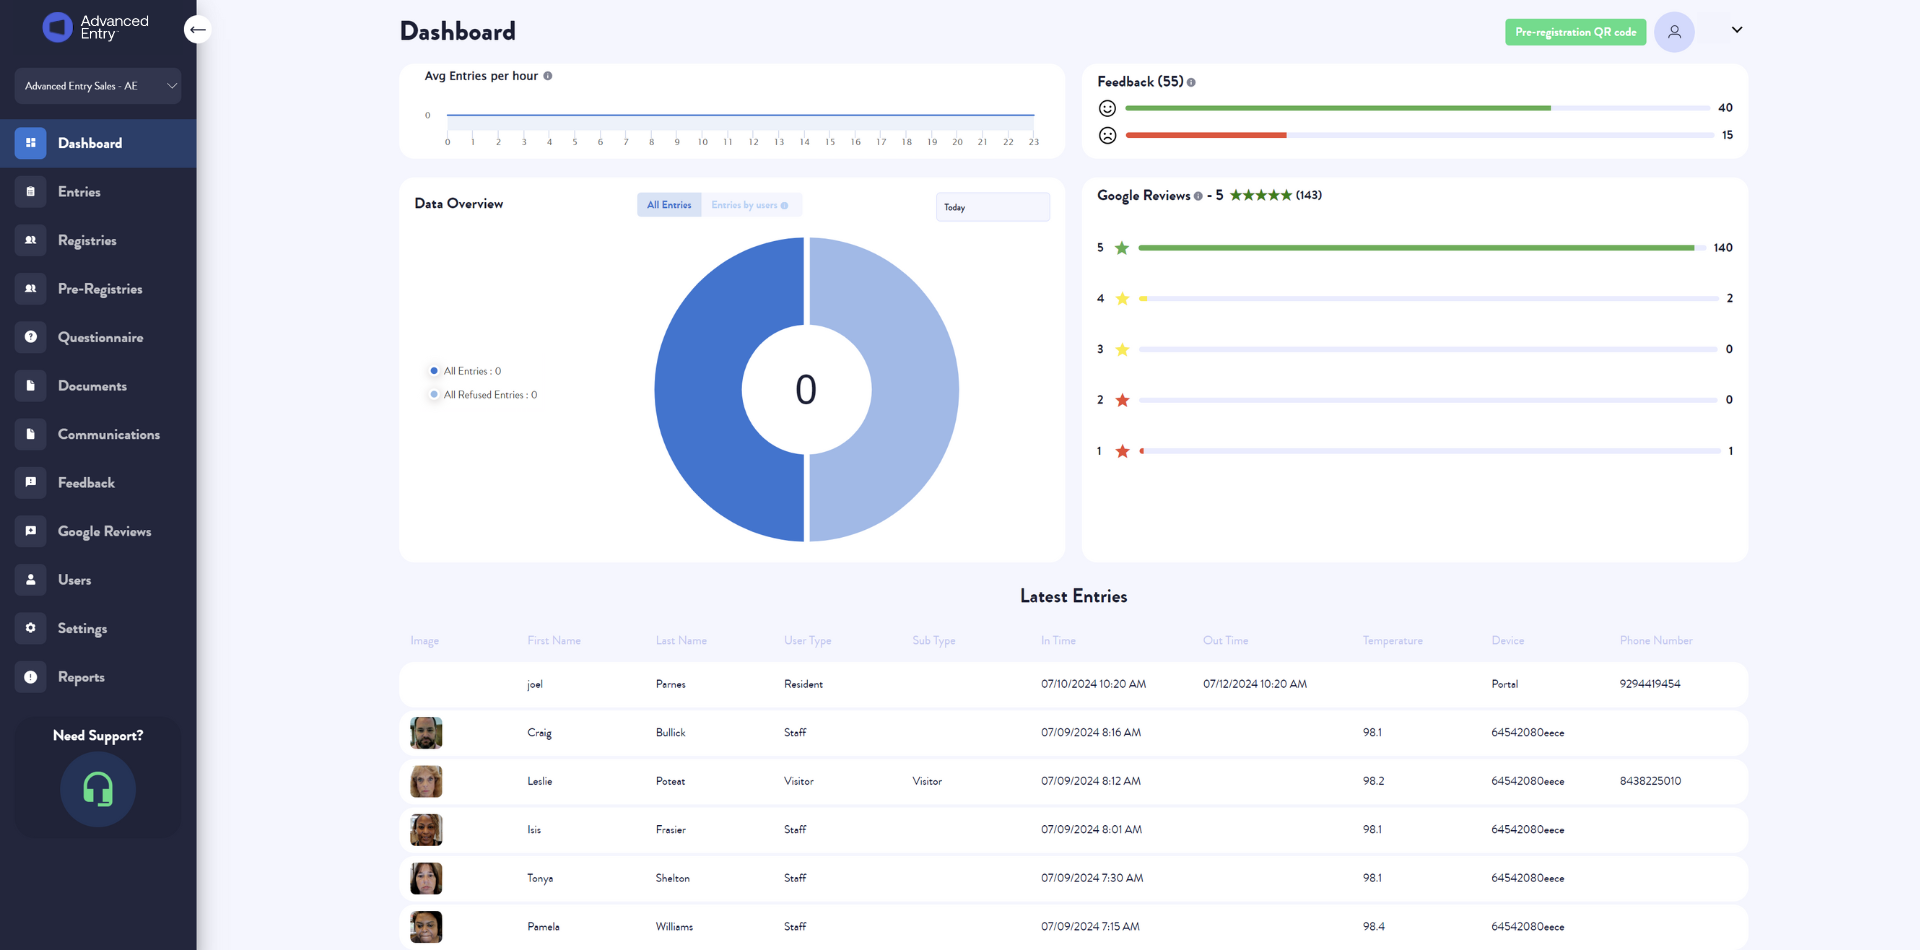Viewport: 1920px width, 950px height.
Task: Open the Advanced Entry Sales - AE dropdown
Action: 98,86
